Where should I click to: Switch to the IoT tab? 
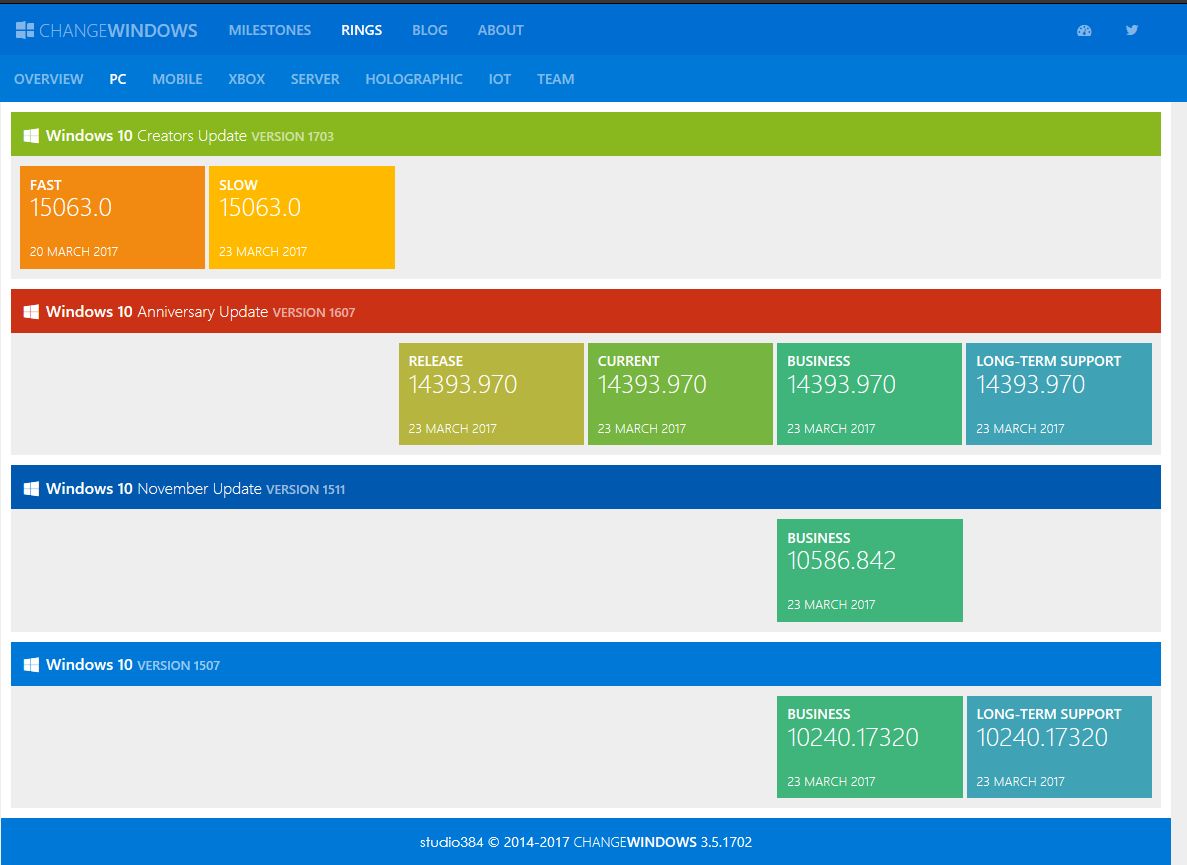tap(500, 79)
